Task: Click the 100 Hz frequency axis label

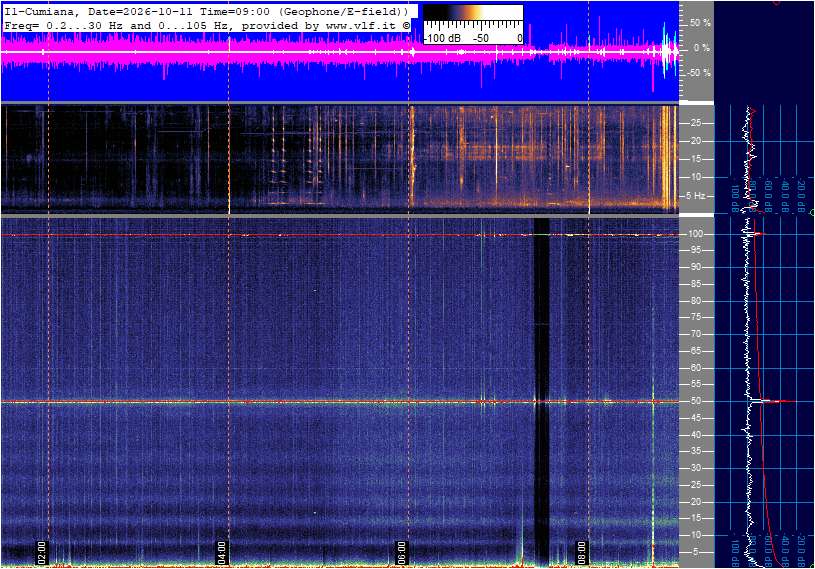Action: tap(695, 234)
